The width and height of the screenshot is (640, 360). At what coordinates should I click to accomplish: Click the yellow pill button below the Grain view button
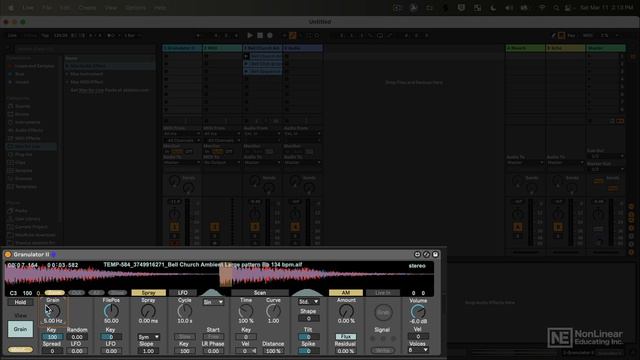click(x=20, y=349)
